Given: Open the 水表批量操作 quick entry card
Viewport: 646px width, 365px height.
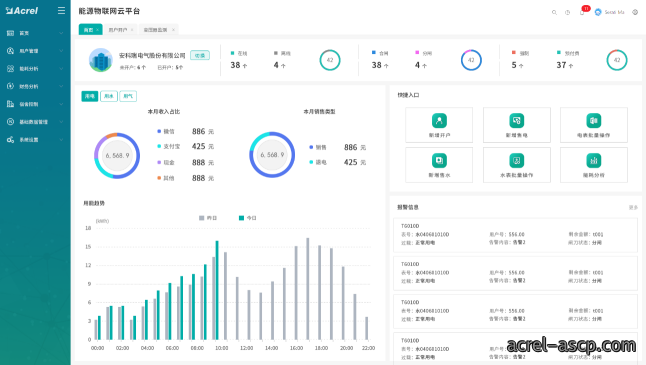Looking at the screenshot, I should click(517, 165).
